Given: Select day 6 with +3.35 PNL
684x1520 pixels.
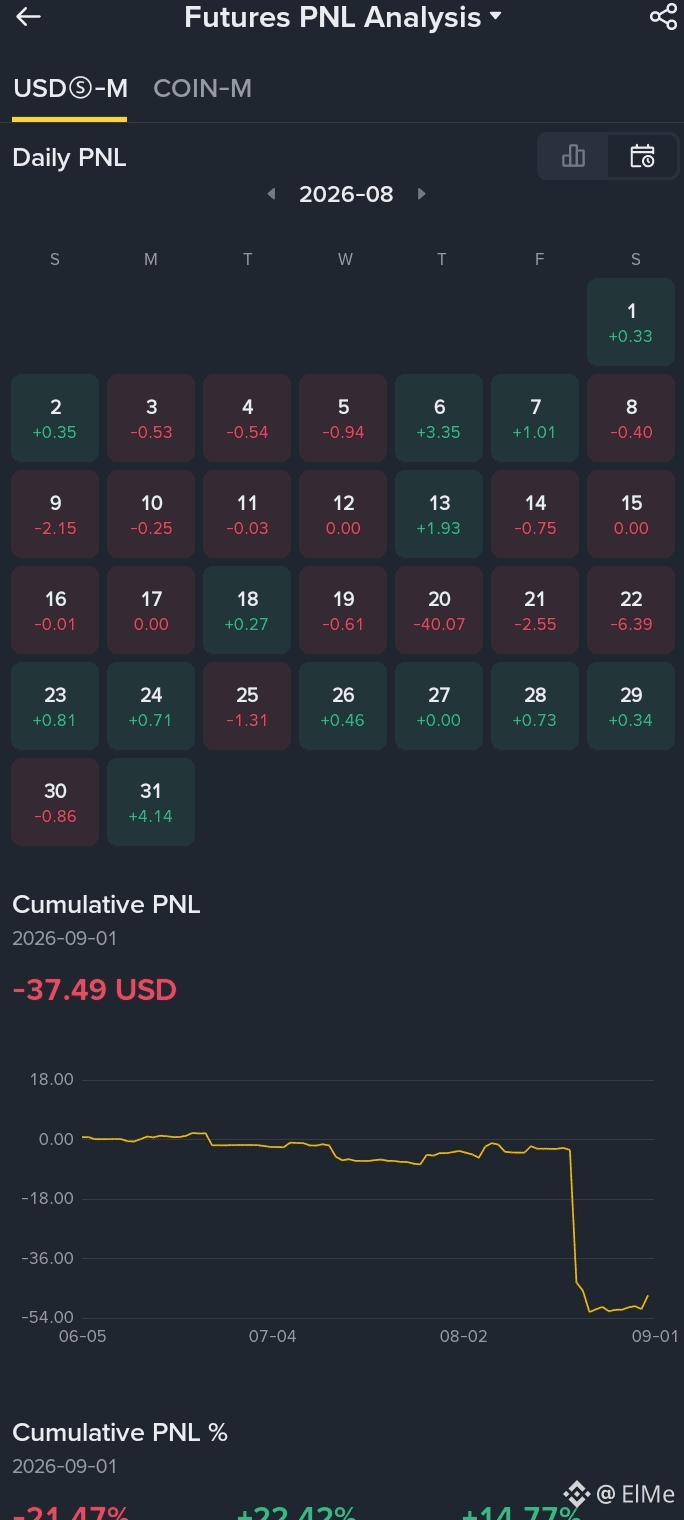Looking at the screenshot, I should 439,418.
